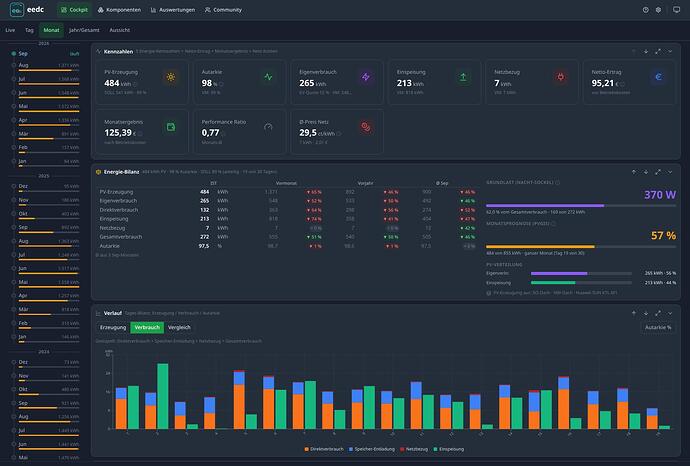Open settings gear in top bar
The width and height of the screenshot is (690, 466).
point(658,10)
